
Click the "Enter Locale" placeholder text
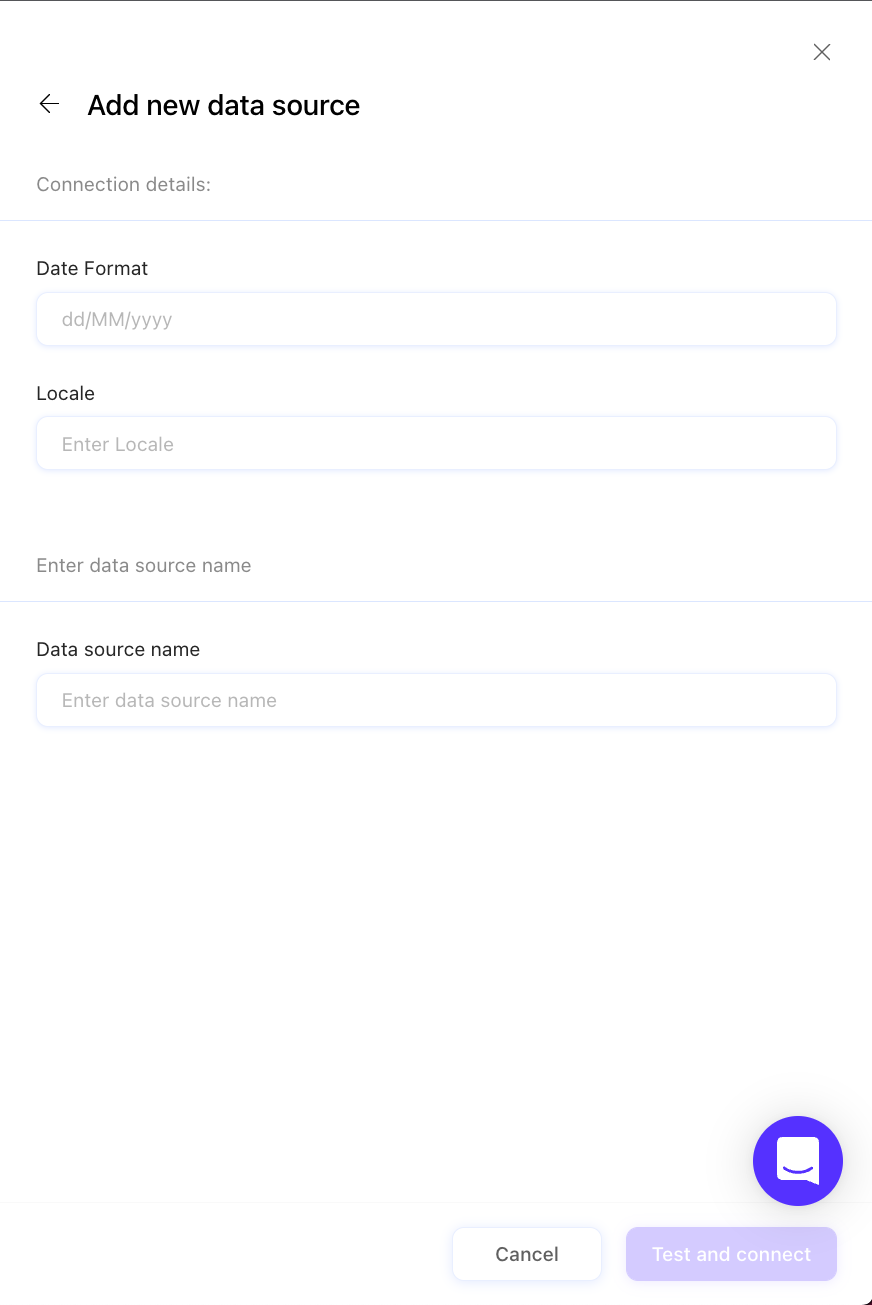point(118,444)
